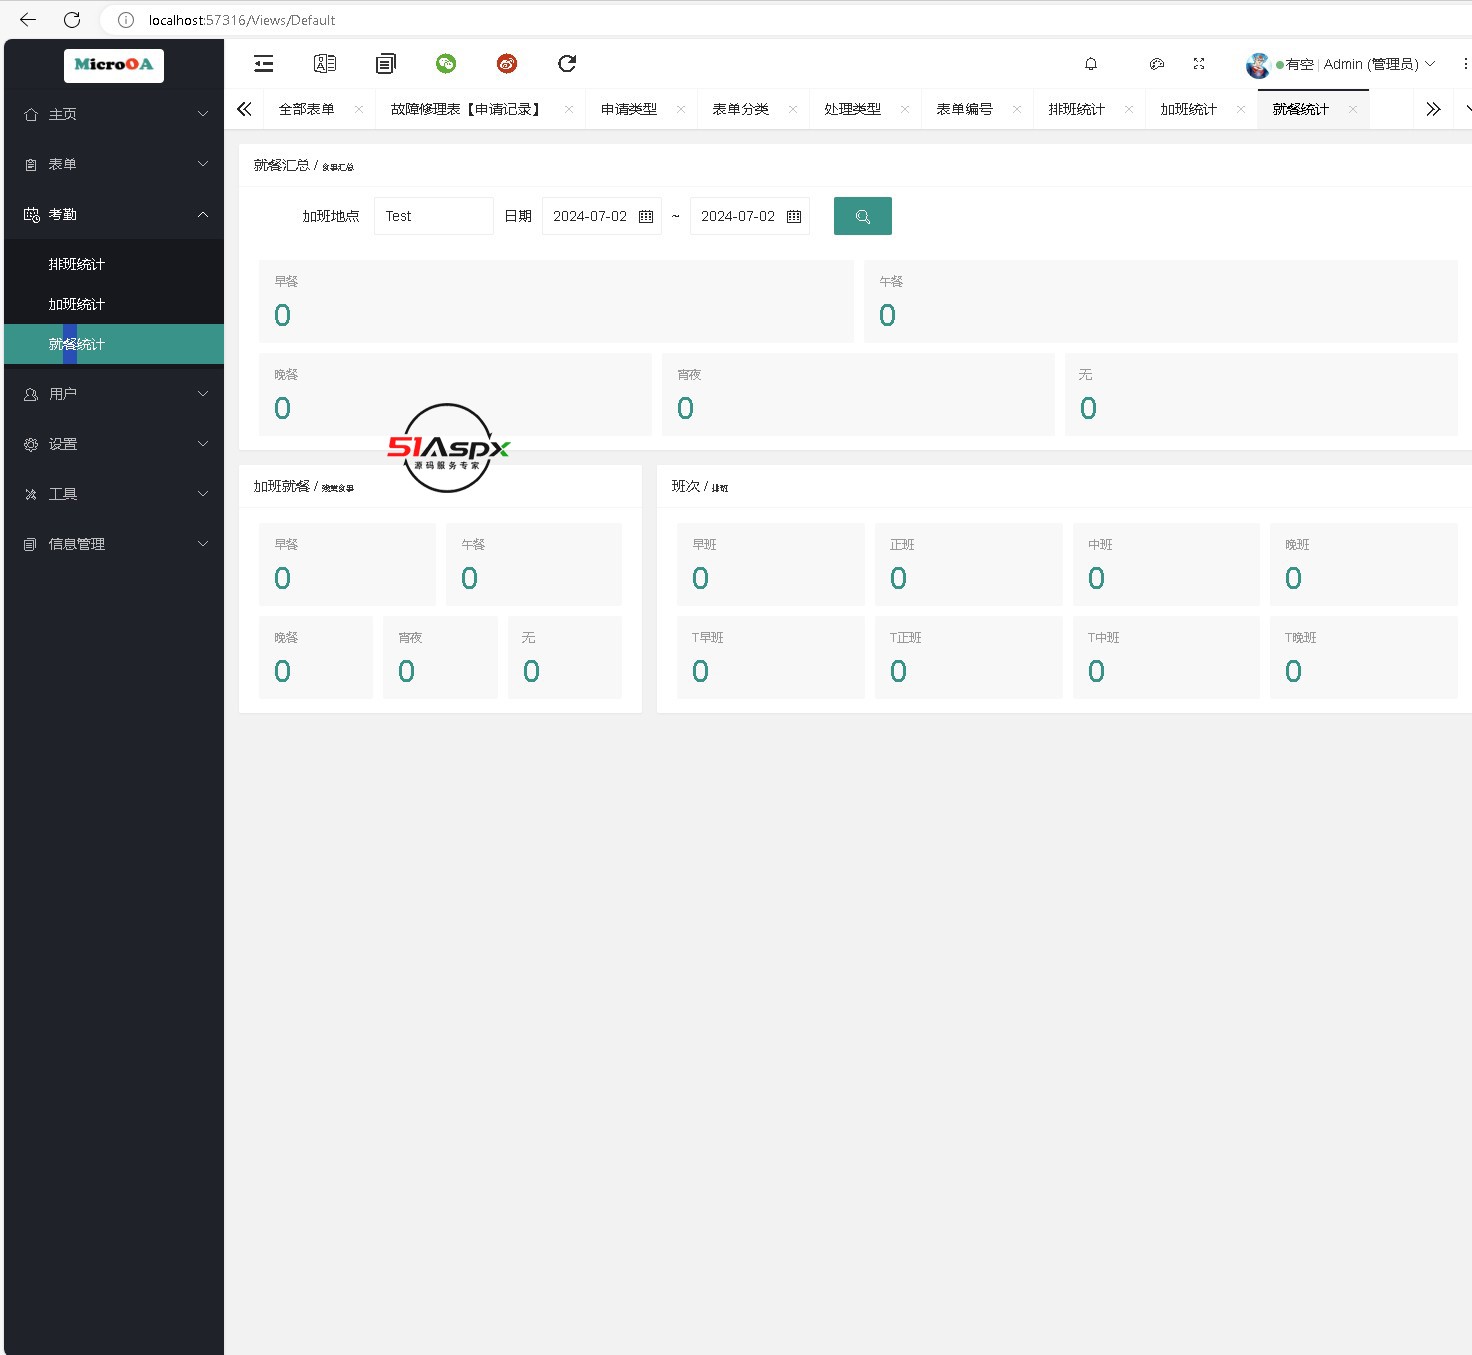Open the contacts address book icon

[x=325, y=64]
